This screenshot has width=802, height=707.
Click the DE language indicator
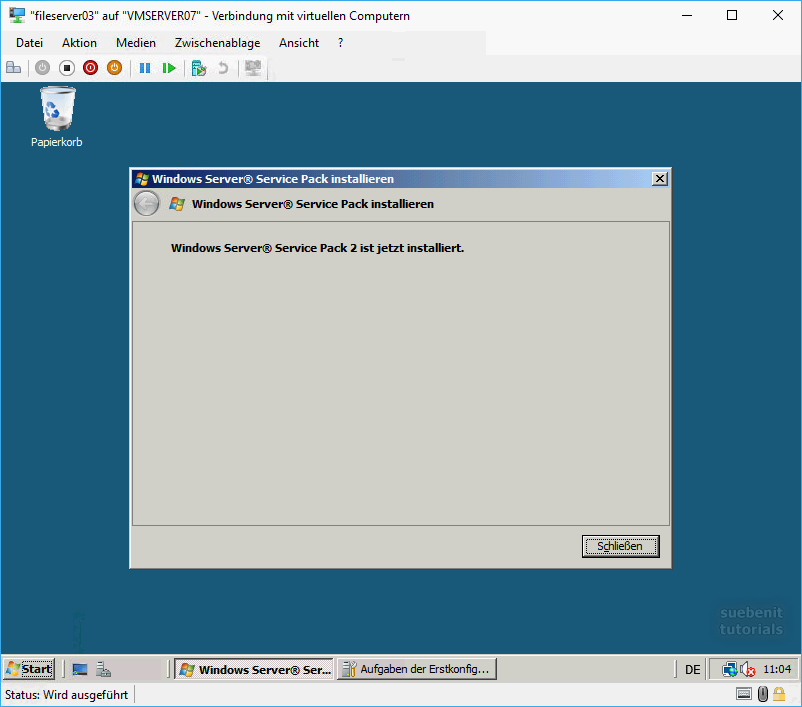[693, 669]
